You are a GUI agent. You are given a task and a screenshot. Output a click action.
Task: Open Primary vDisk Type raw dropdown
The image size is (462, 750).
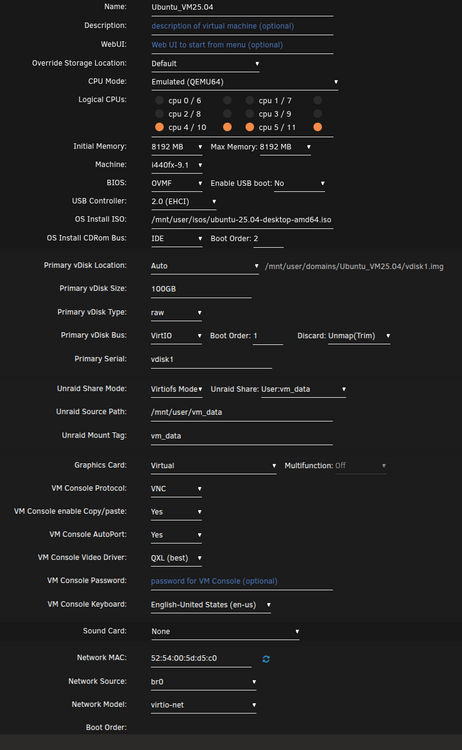point(176,312)
